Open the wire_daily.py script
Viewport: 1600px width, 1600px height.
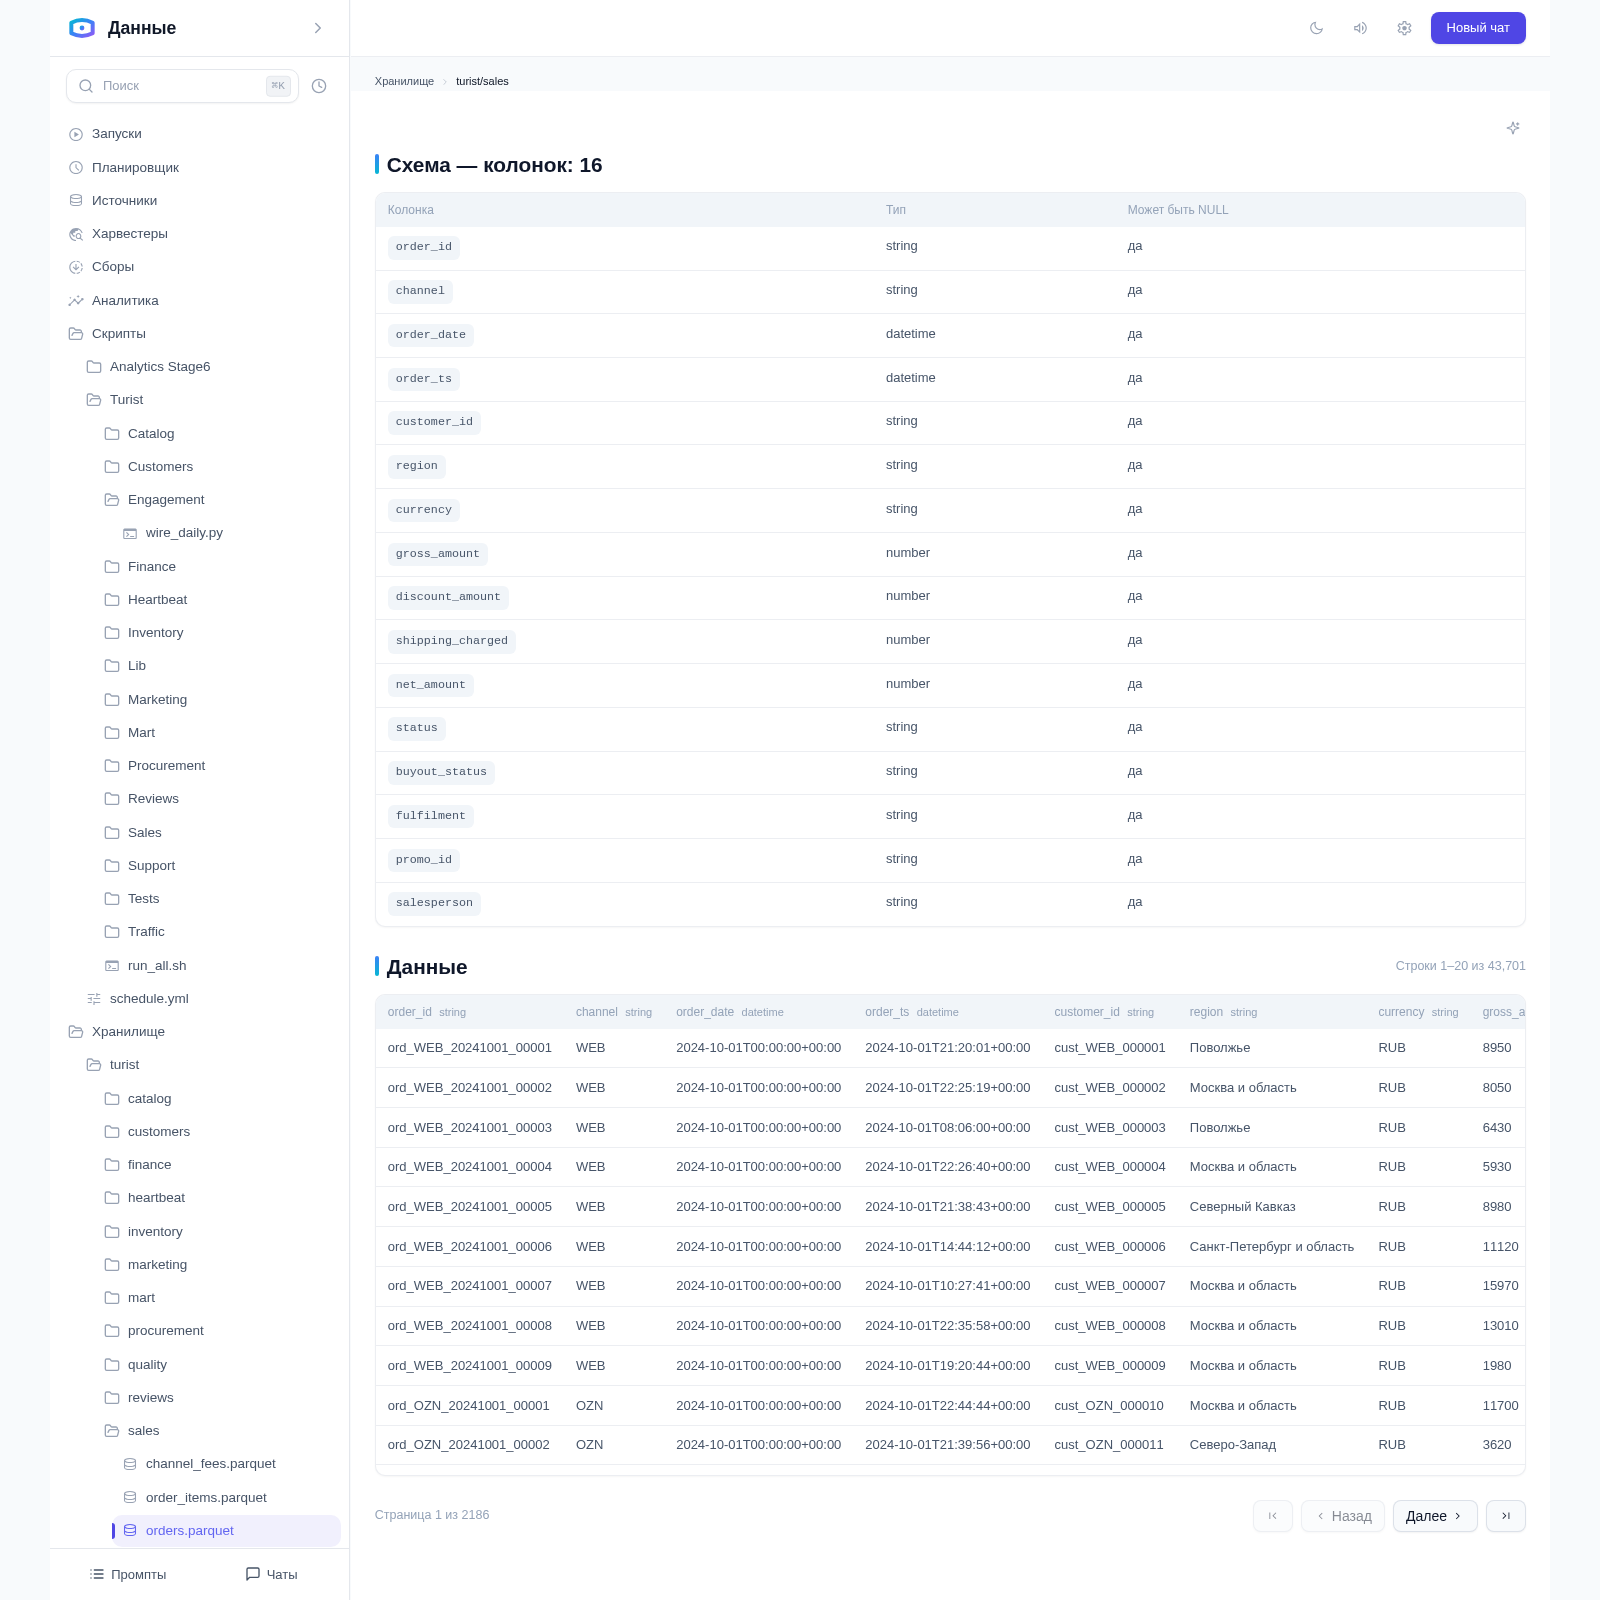click(184, 533)
